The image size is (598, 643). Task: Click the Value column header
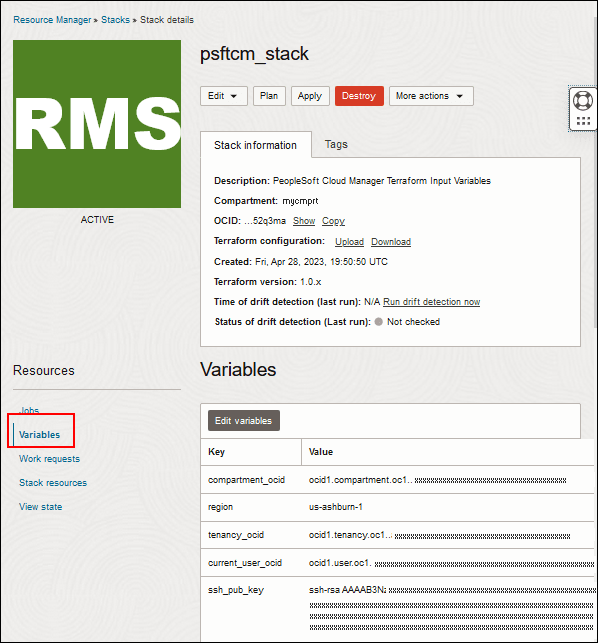(x=448, y=452)
